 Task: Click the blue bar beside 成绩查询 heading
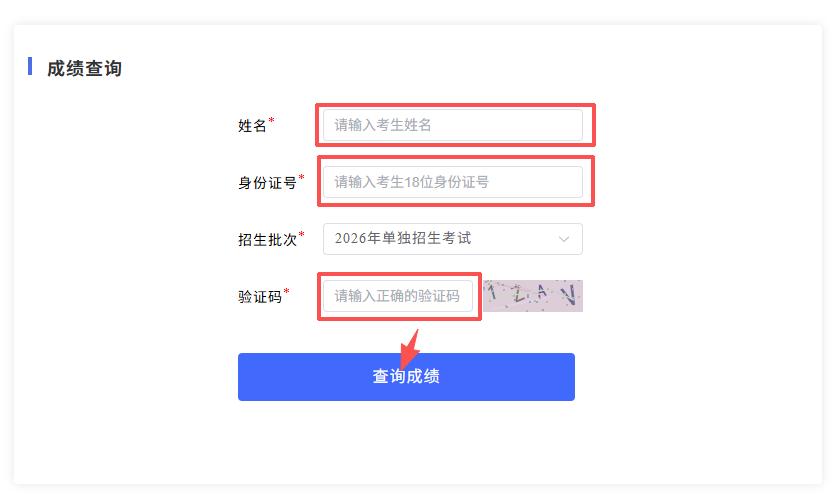pos(30,67)
